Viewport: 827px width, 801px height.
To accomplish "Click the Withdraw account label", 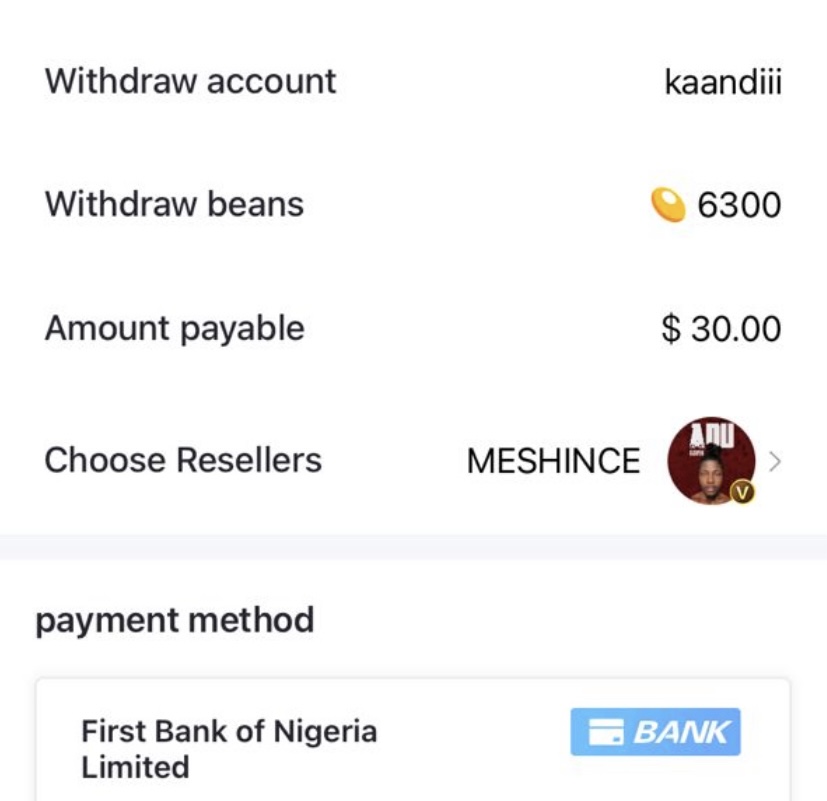I will pyautogui.click(x=190, y=81).
